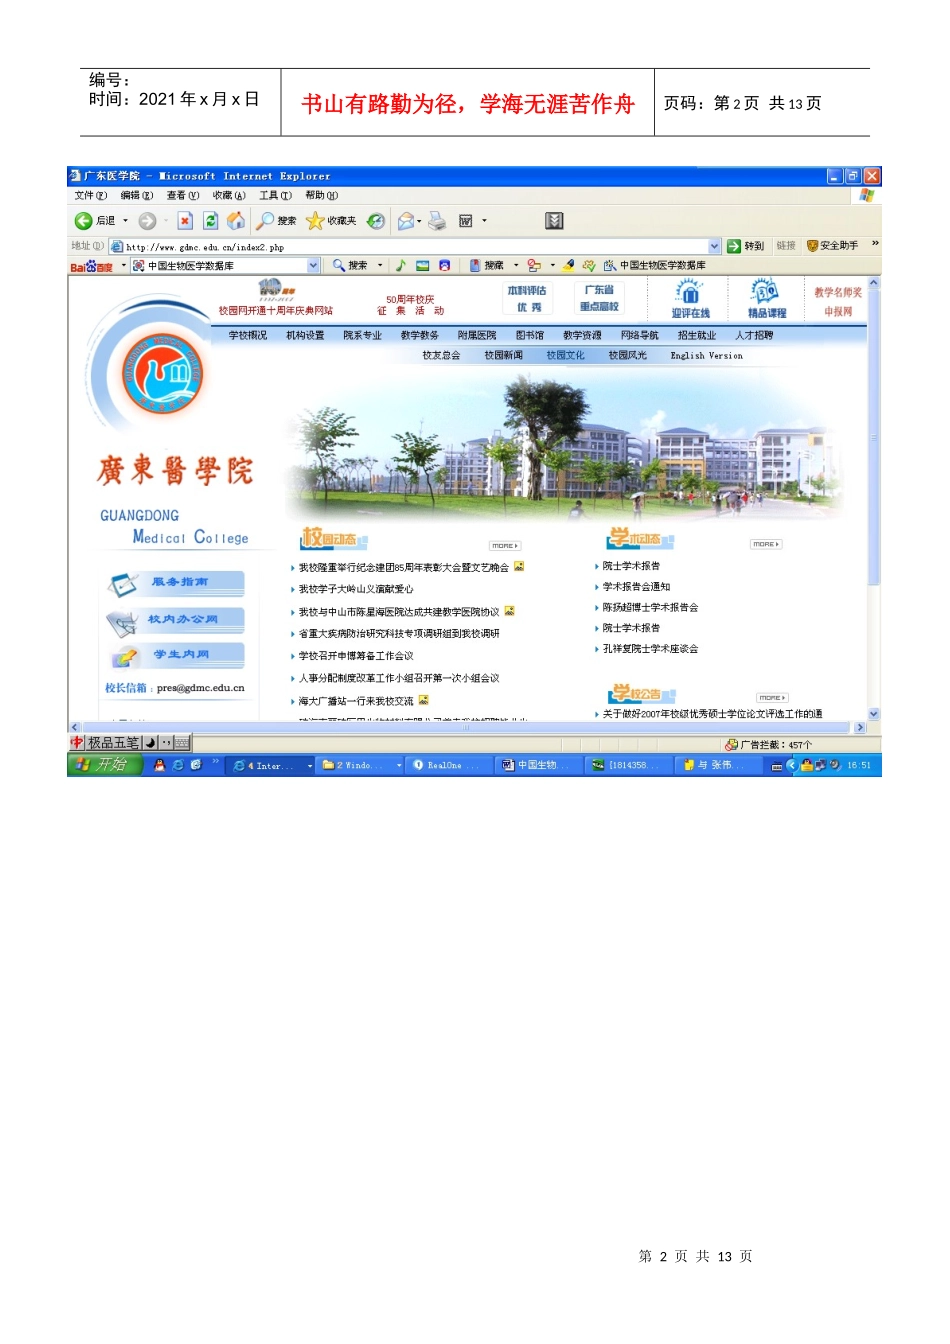Click the 广告拦截 ad-block status icon
This screenshot has height=1344, width=950.
click(x=732, y=745)
